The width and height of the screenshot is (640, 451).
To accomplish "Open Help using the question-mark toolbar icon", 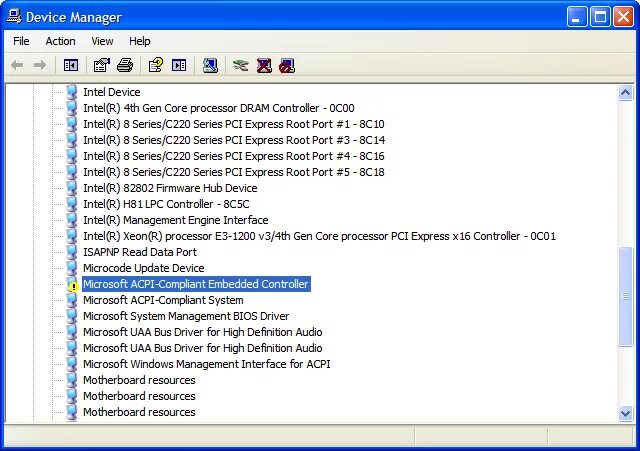I will point(156,65).
